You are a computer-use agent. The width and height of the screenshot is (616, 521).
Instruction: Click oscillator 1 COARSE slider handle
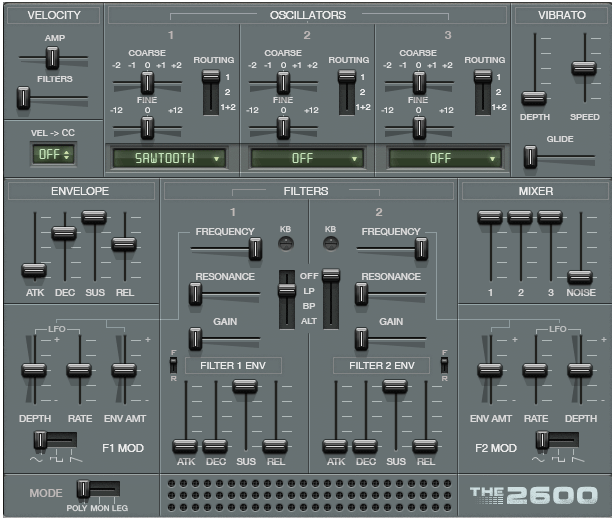tap(147, 83)
